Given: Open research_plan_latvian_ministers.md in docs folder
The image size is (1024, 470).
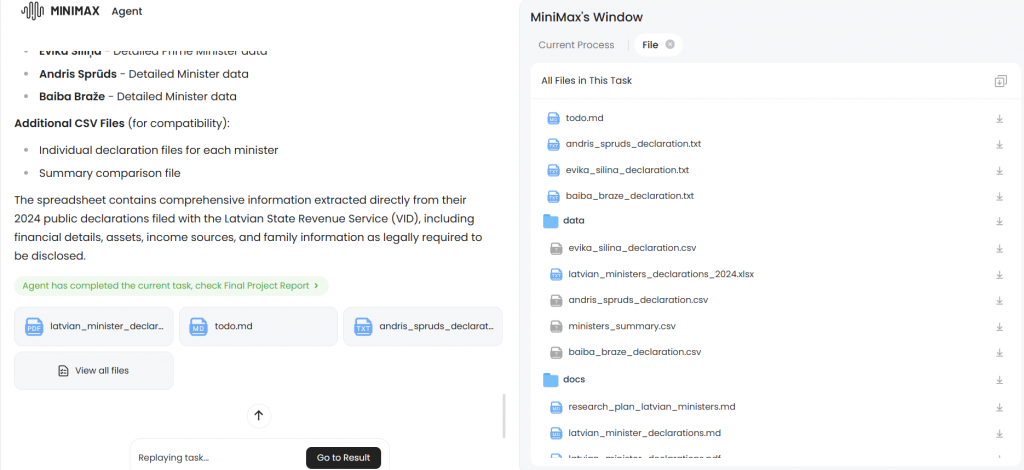Looking at the screenshot, I should (652, 407).
